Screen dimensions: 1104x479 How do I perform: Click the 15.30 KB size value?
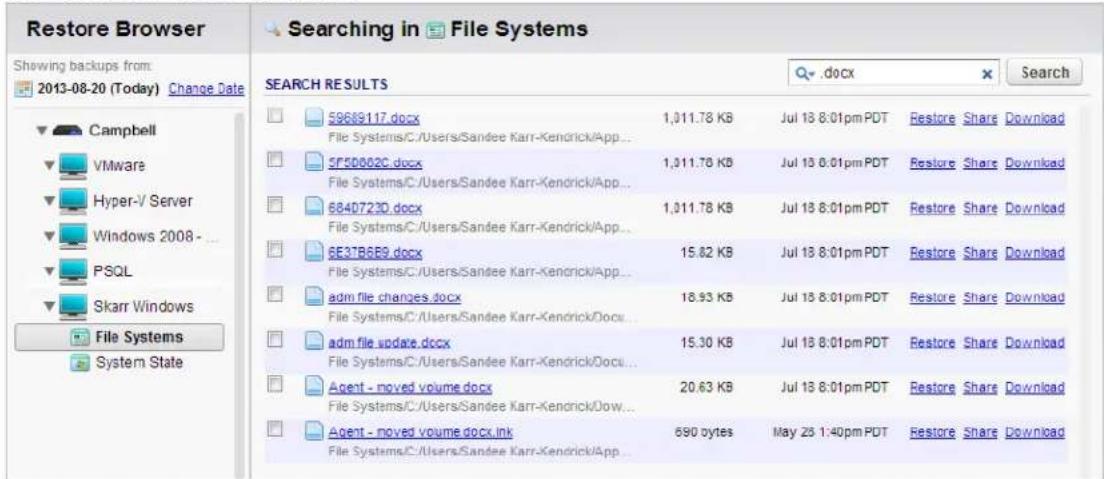[705, 343]
